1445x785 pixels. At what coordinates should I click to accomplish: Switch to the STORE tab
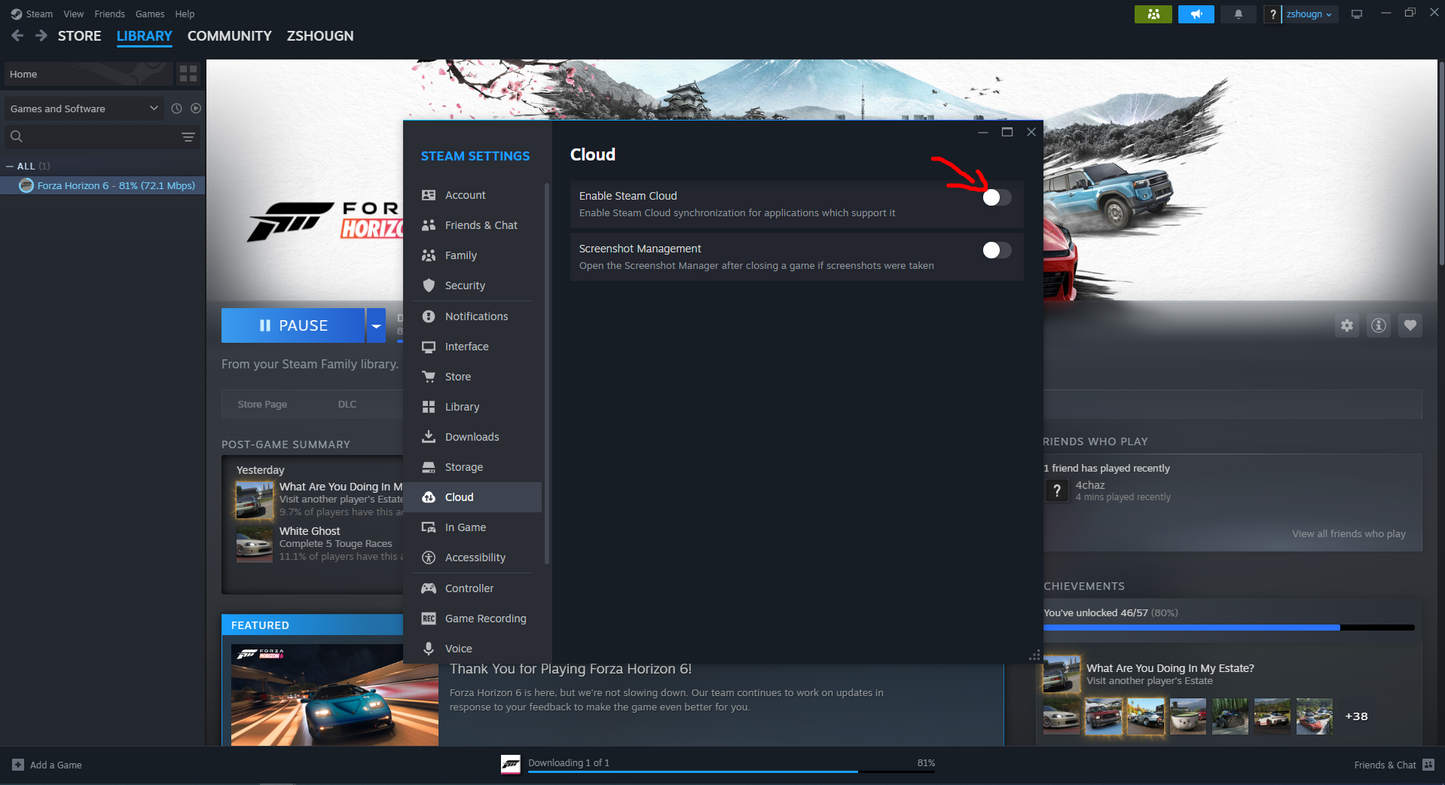[79, 36]
